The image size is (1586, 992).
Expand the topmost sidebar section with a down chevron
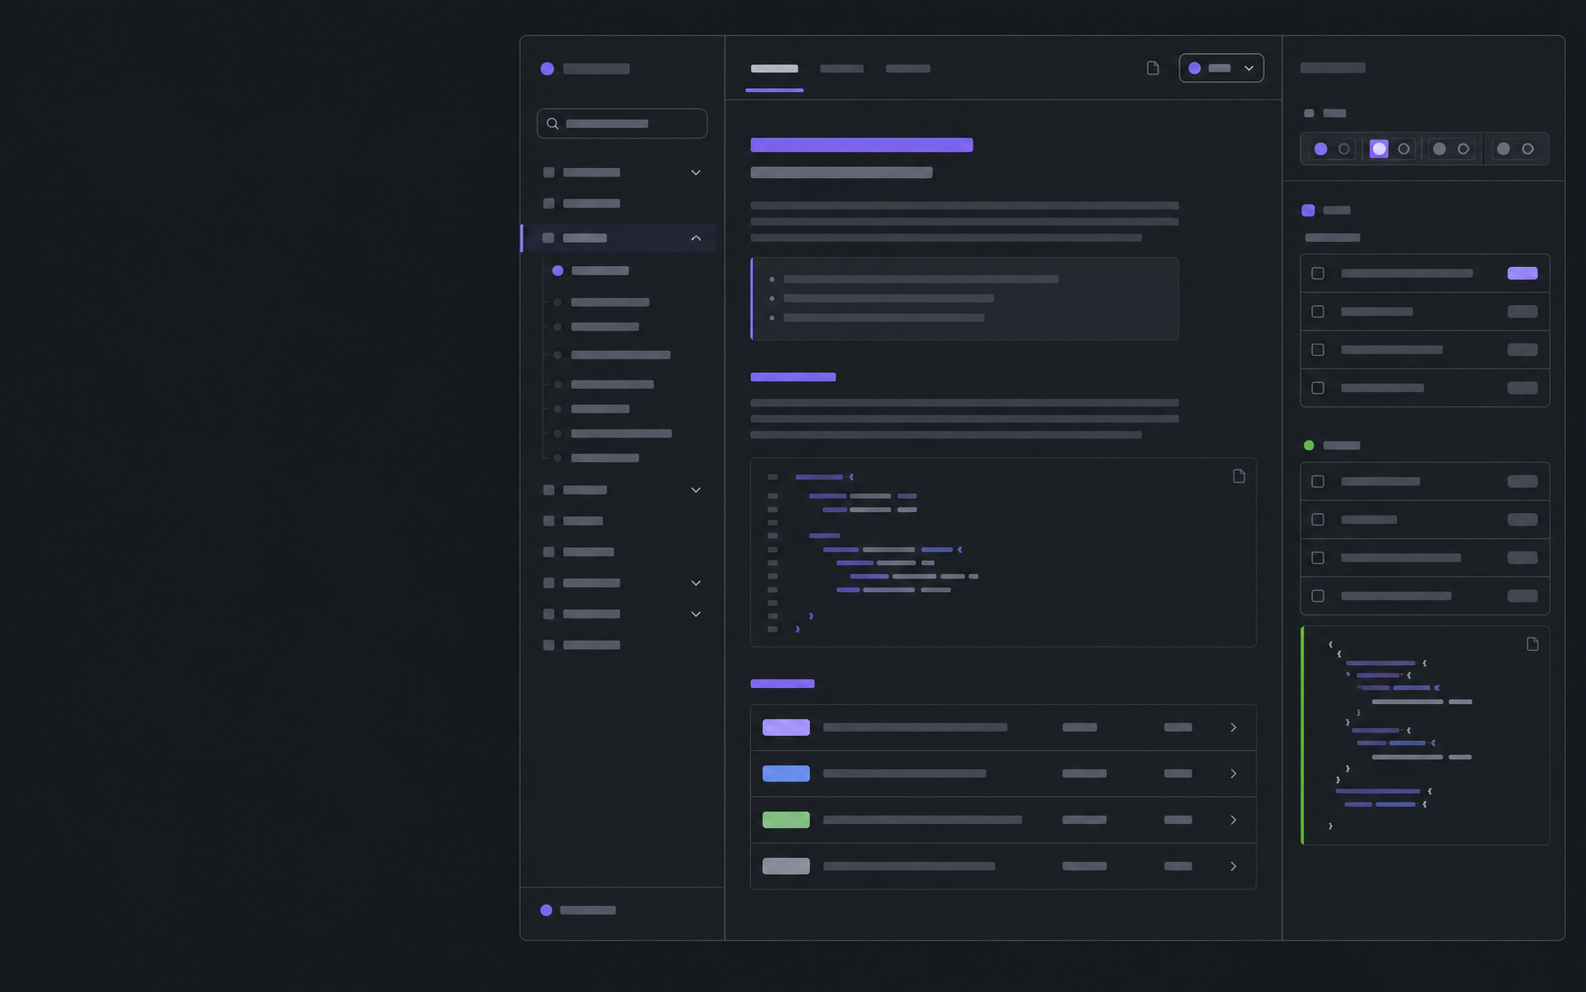pos(696,173)
